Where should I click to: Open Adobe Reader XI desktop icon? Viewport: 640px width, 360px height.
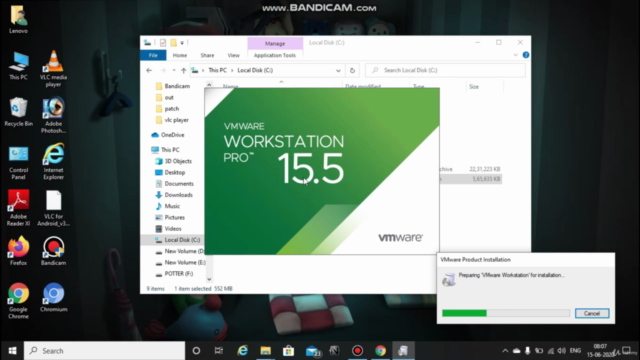(x=18, y=208)
